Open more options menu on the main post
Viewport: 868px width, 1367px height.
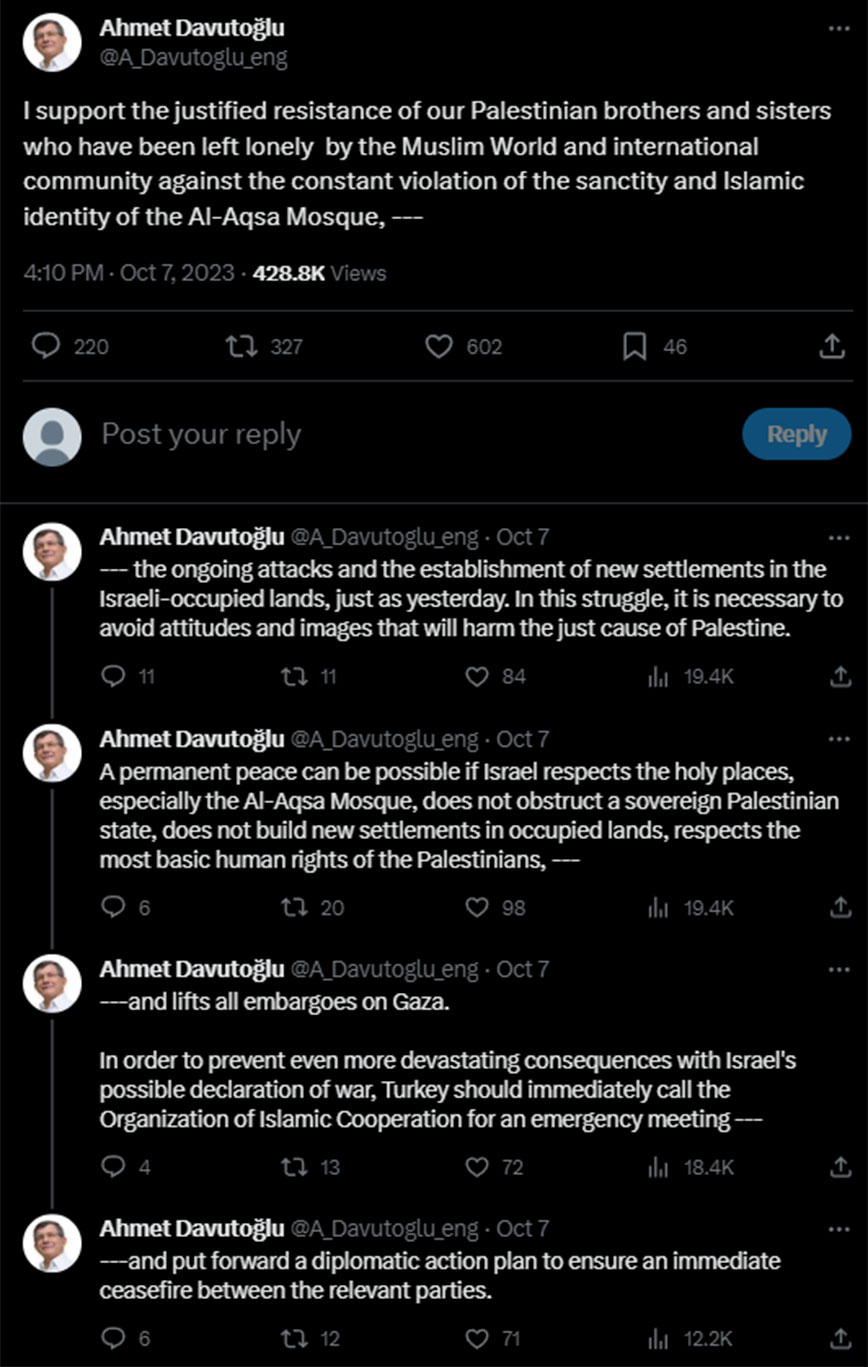(x=838, y=30)
